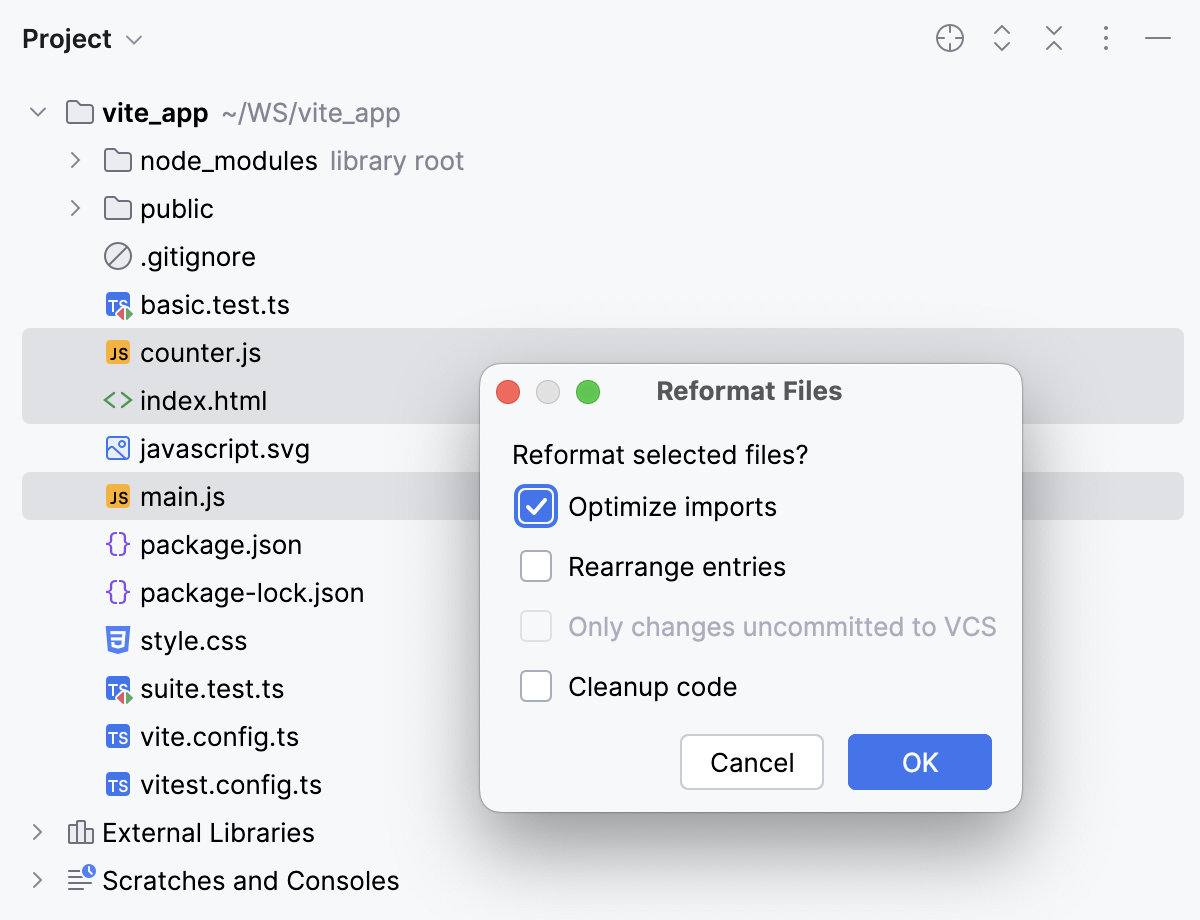This screenshot has width=1200, height=920.
Task: Cancel the Reformat Files dialog
Action: click(751, 762)
